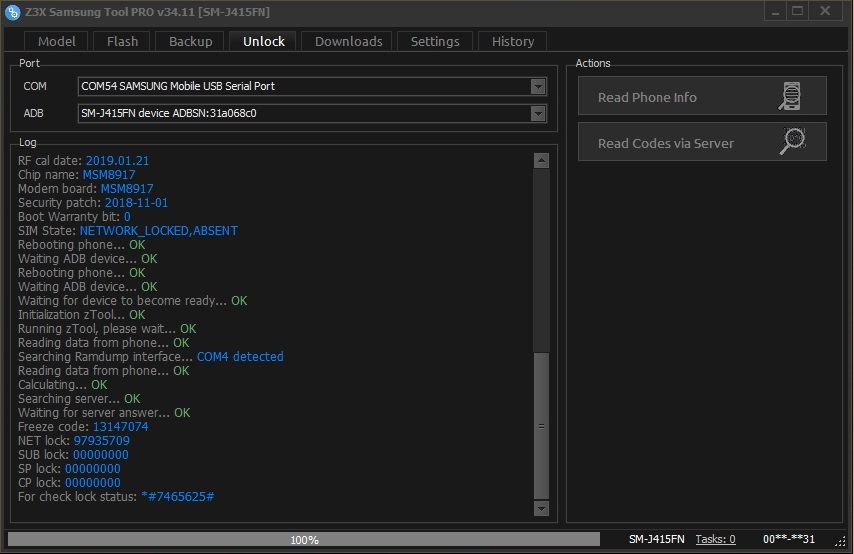Open the COM port dropdown arrow
This screenshot has height=554, width=854.
tap(538, 87)
